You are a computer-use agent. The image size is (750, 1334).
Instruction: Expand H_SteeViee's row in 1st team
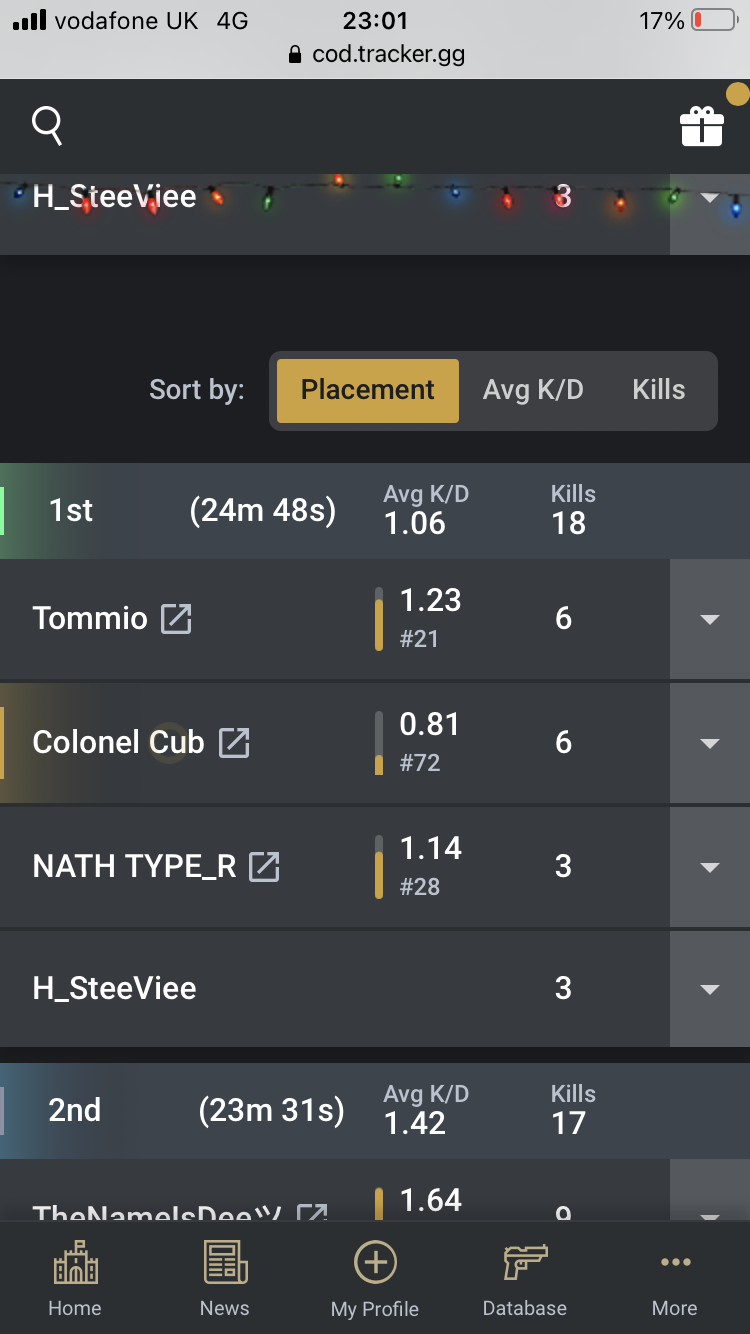tap(710, 989)
